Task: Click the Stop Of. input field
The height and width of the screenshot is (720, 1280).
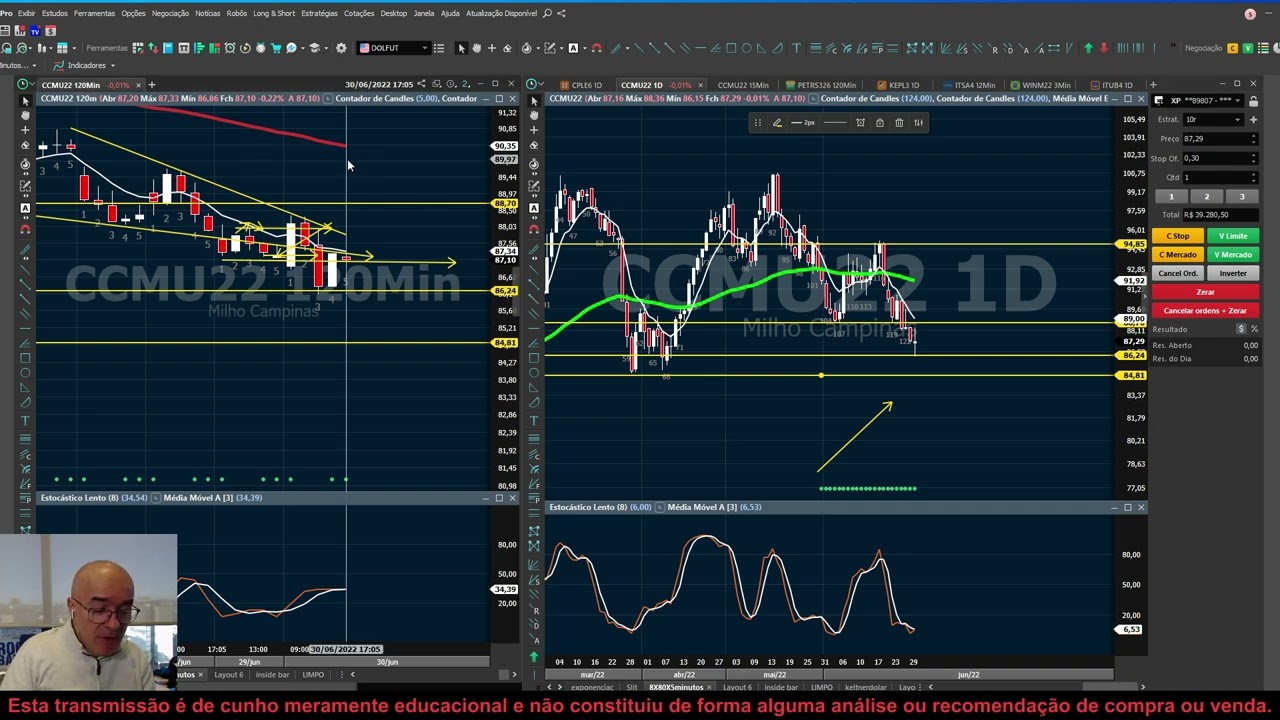Action: [x=1220, y=158]
